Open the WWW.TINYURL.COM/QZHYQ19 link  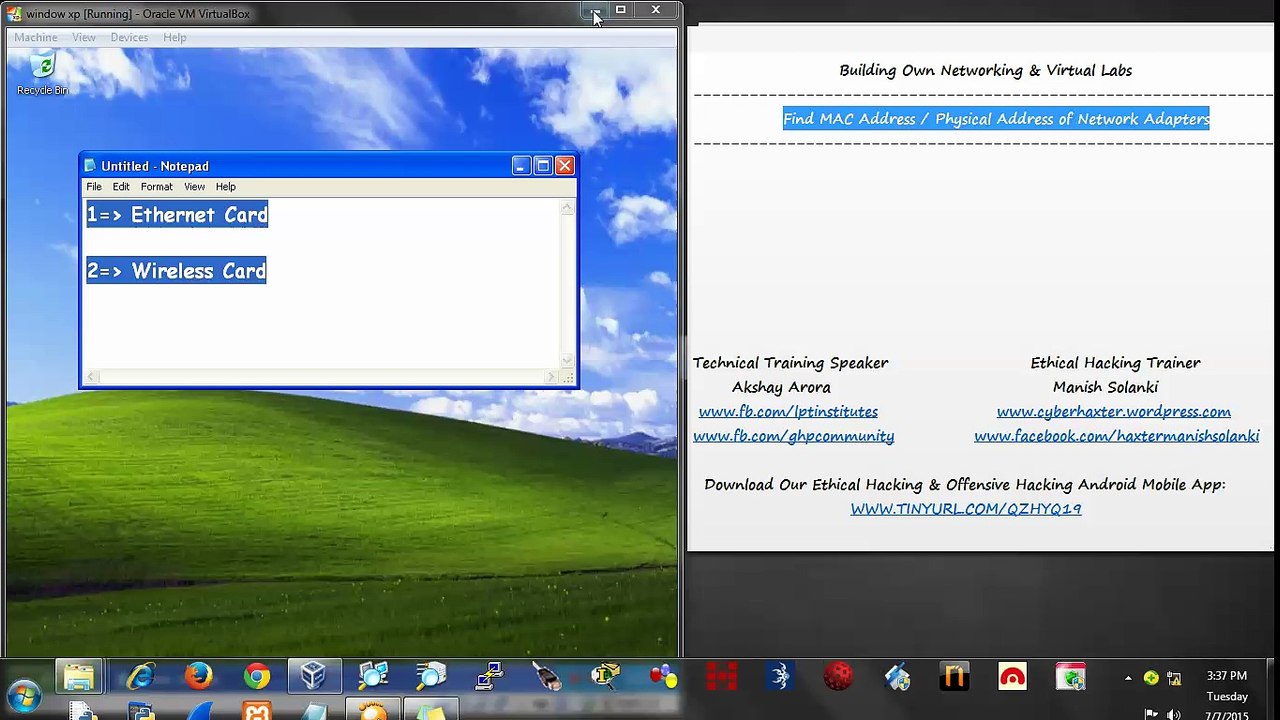tap(966, 509)
